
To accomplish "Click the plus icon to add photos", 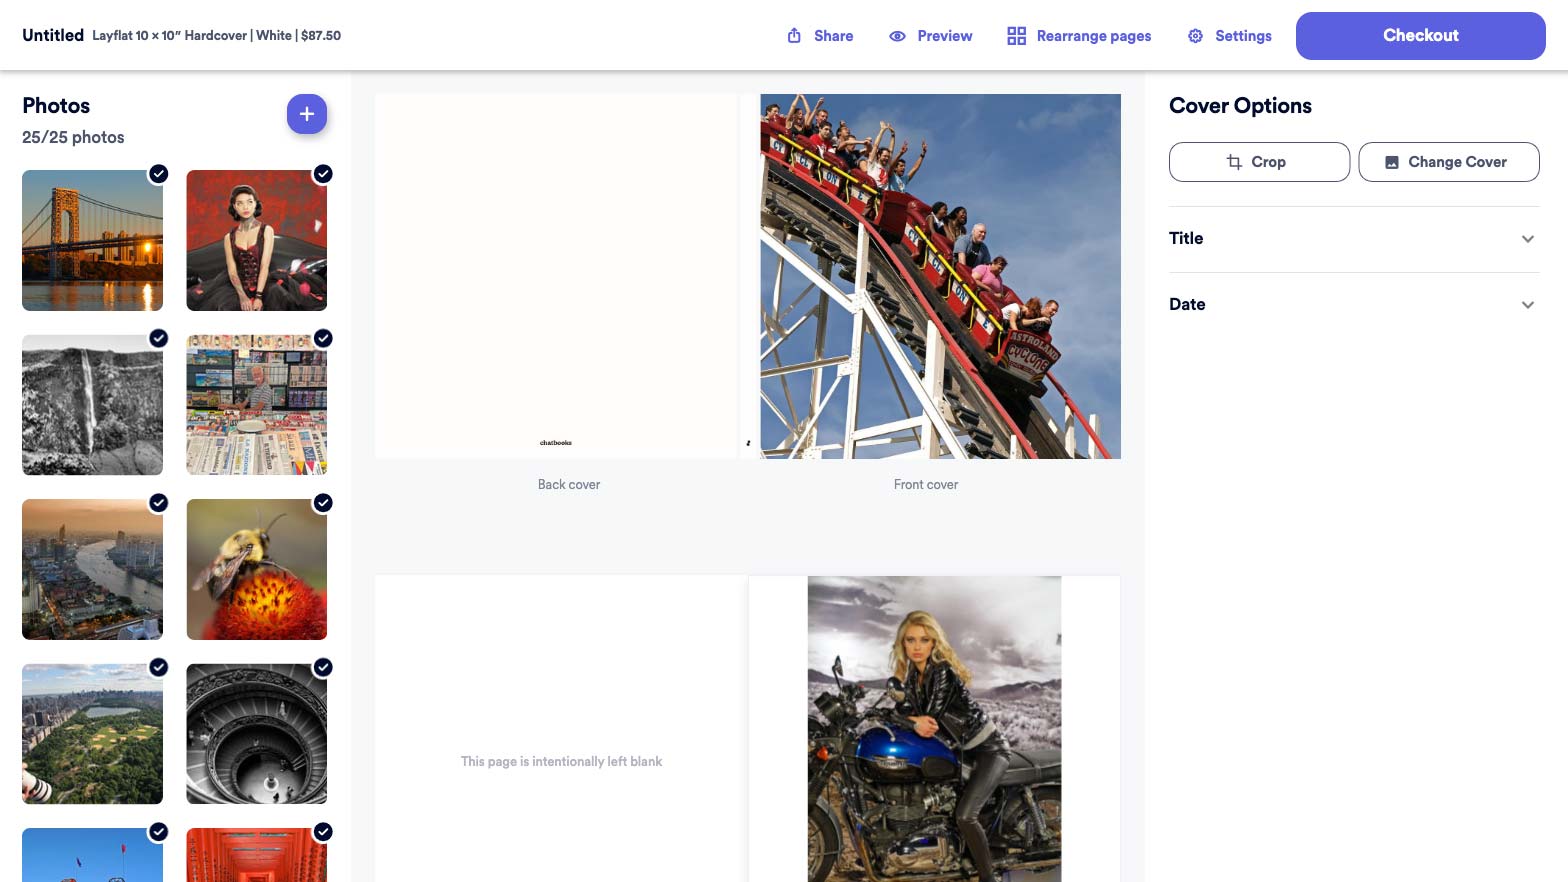I will pos(307,114).
